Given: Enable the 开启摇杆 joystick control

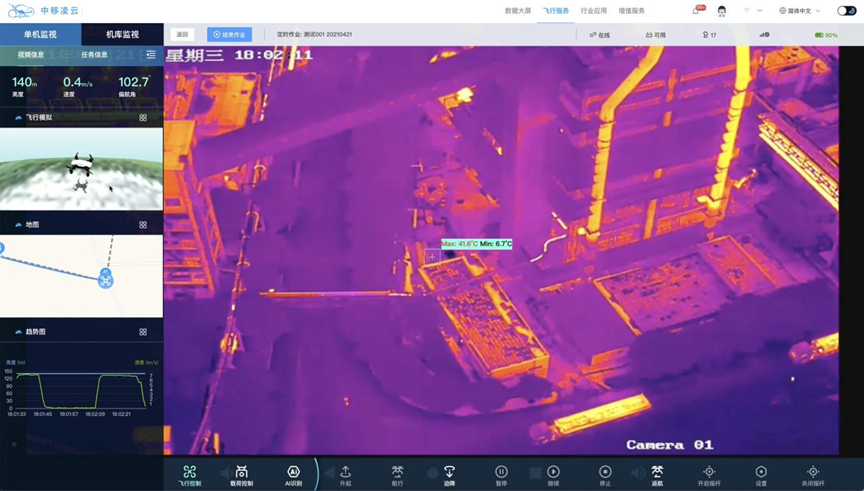Looking at the screenshot, I should [x=709, y=475].
